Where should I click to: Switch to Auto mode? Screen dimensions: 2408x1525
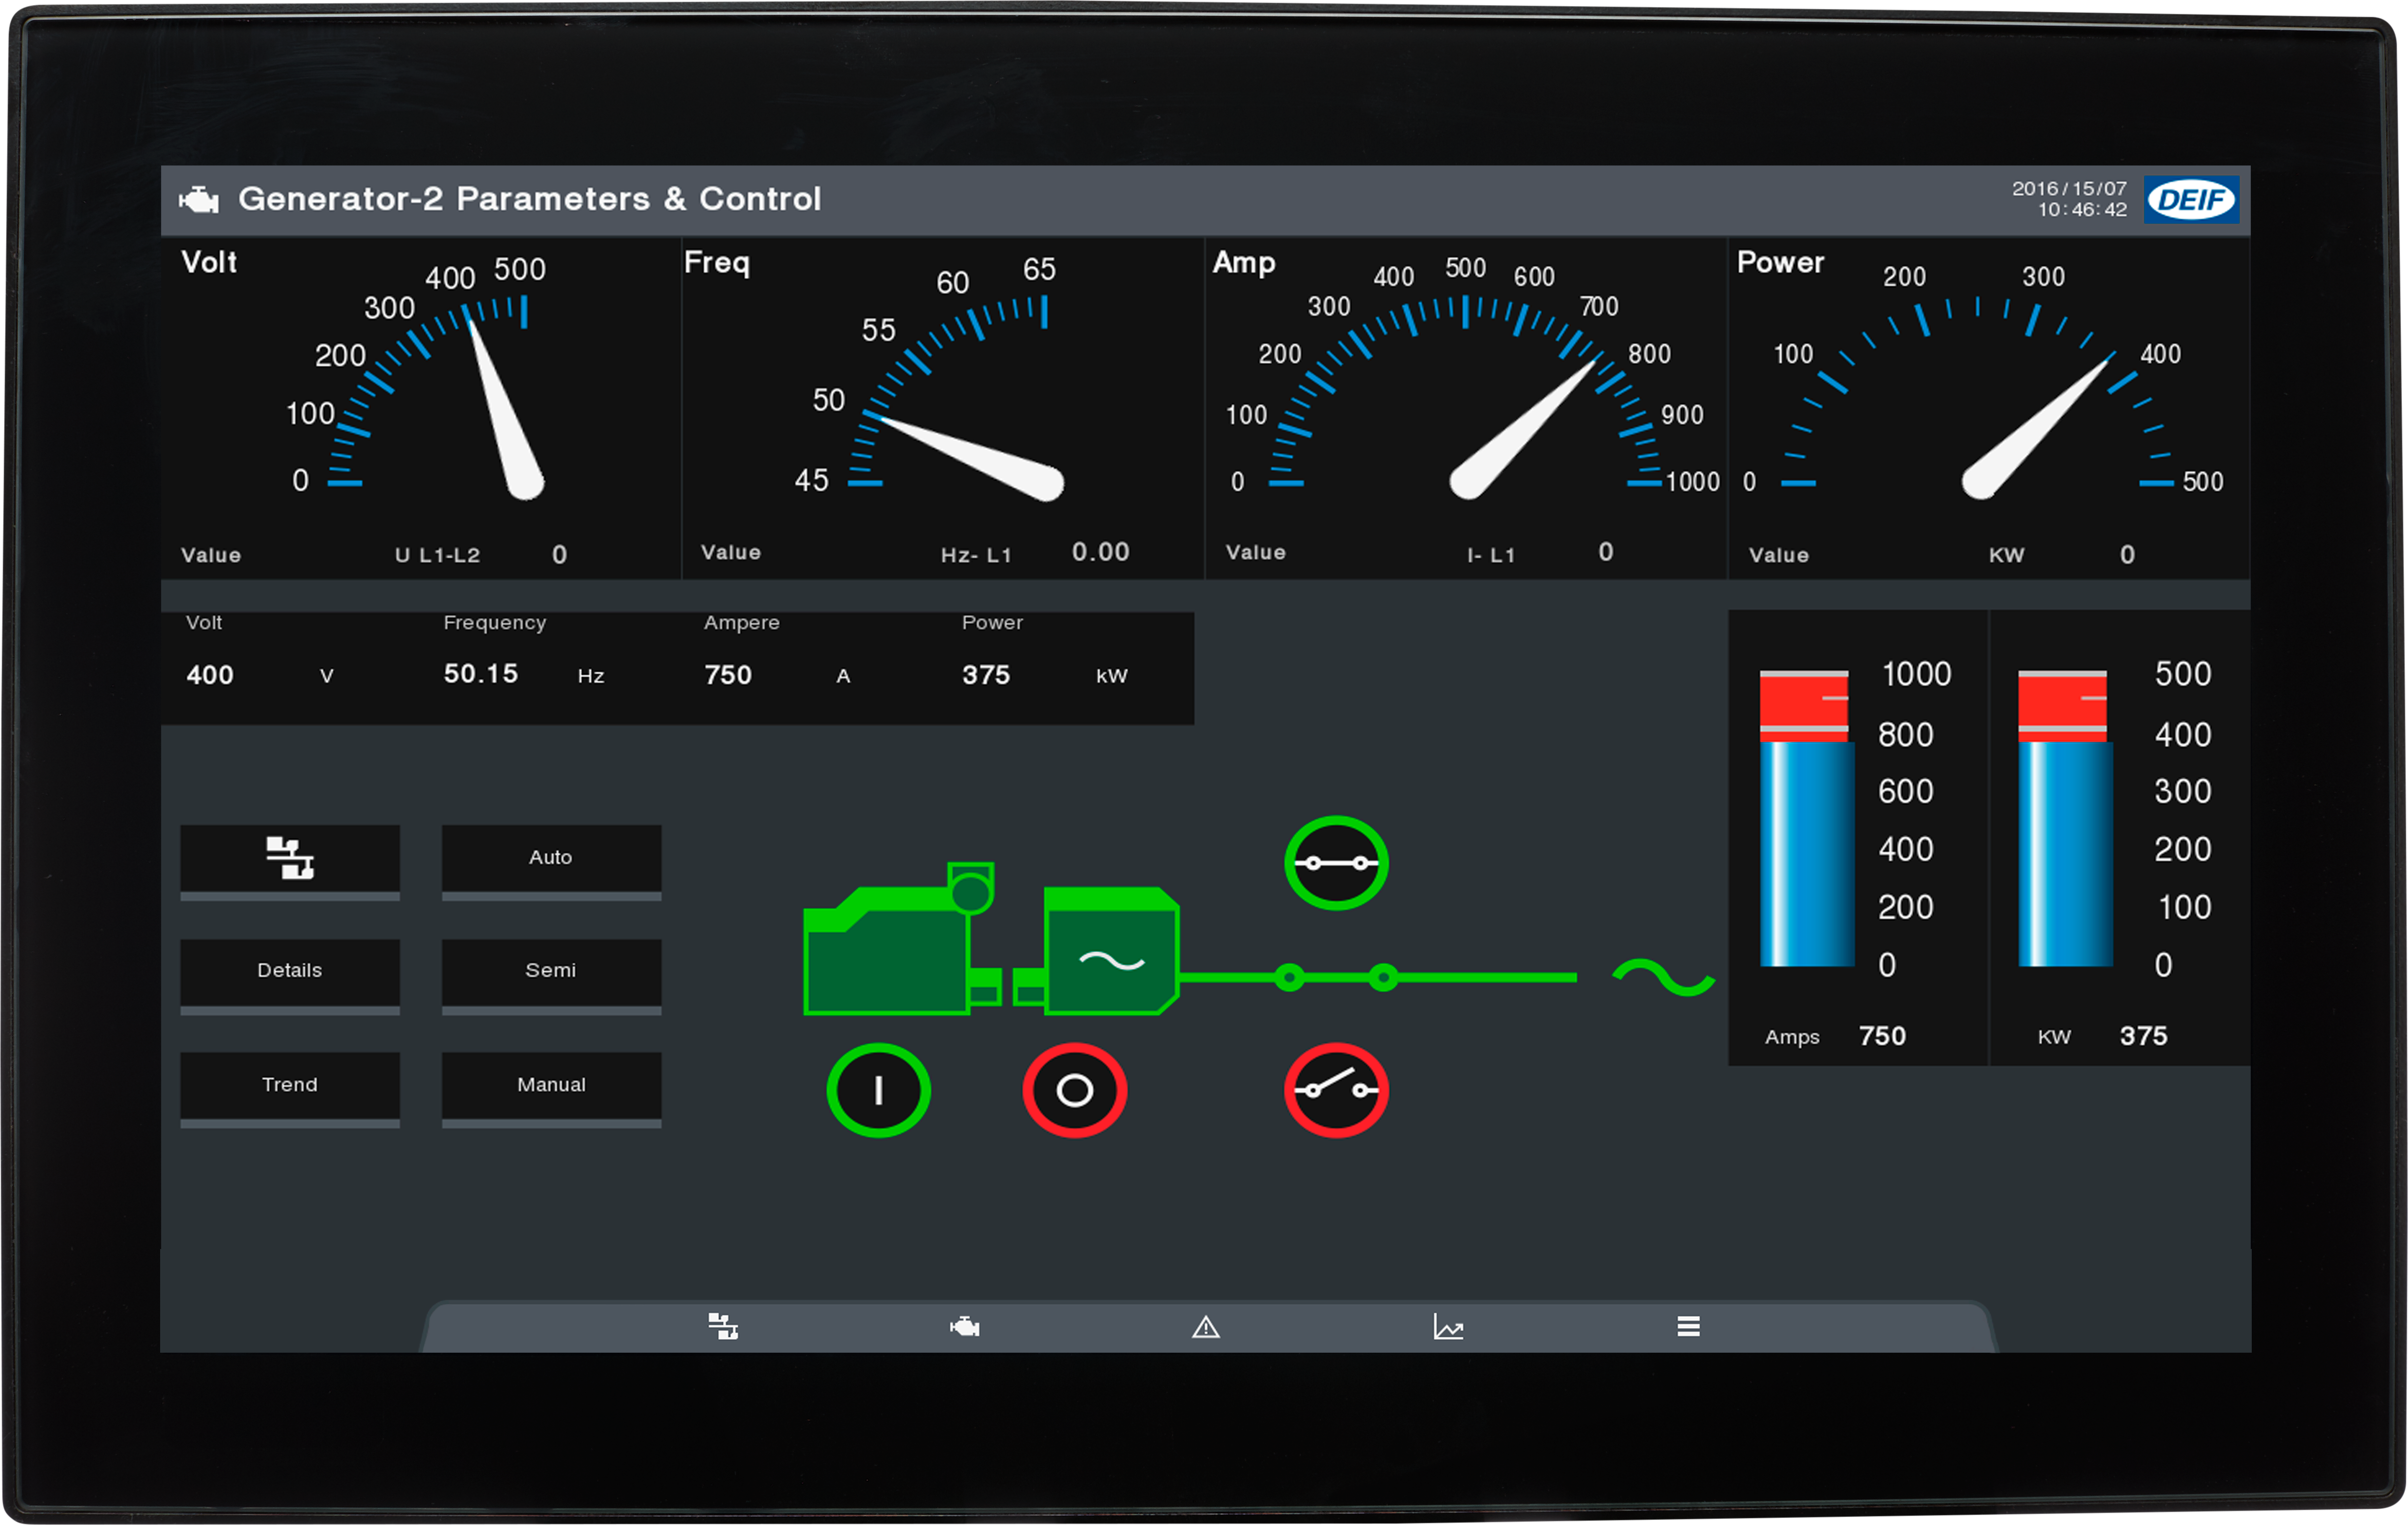[551, 857]
